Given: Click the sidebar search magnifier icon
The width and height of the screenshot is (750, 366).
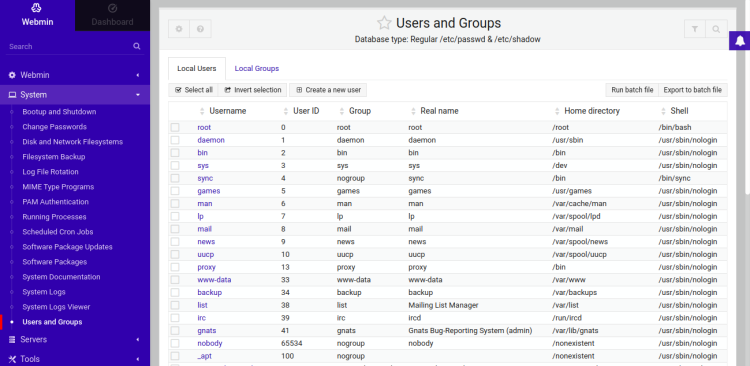Looking at the screenshot, I should 137,46.
